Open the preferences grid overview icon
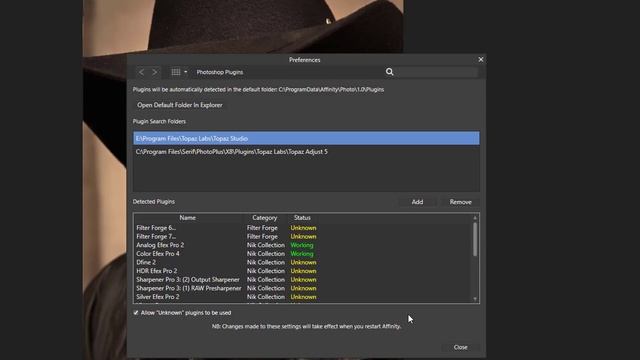Image resolution: width=640 pixels, height=360 pixels. [176, 72]
